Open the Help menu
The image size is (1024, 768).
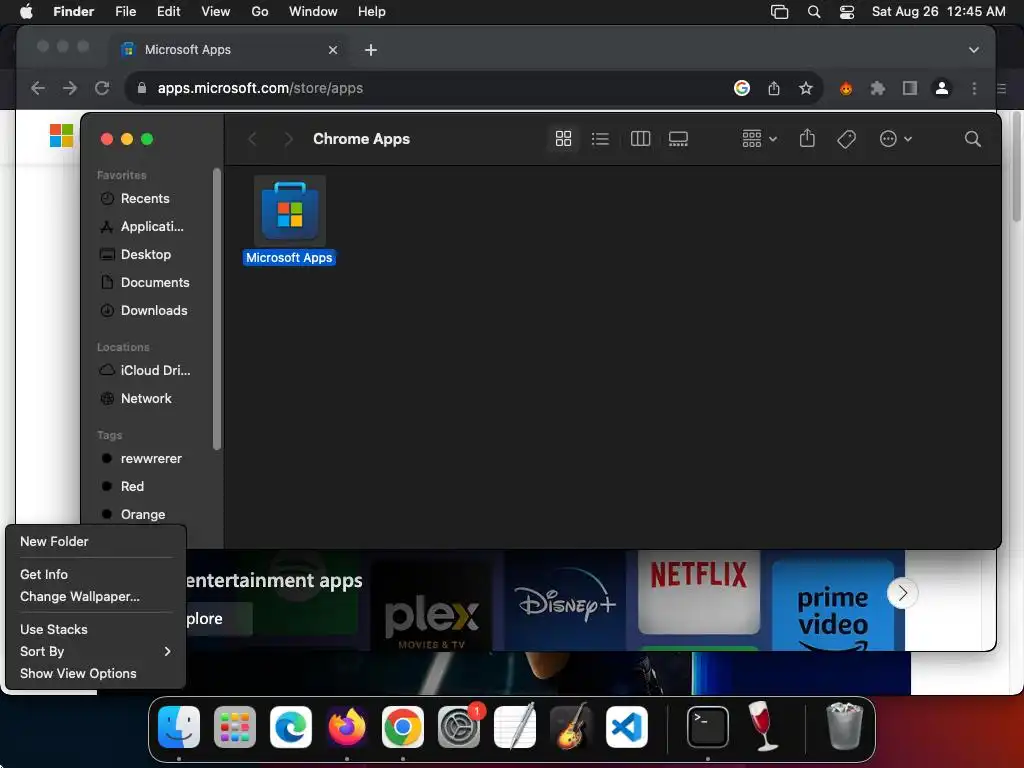click(372, 12)
